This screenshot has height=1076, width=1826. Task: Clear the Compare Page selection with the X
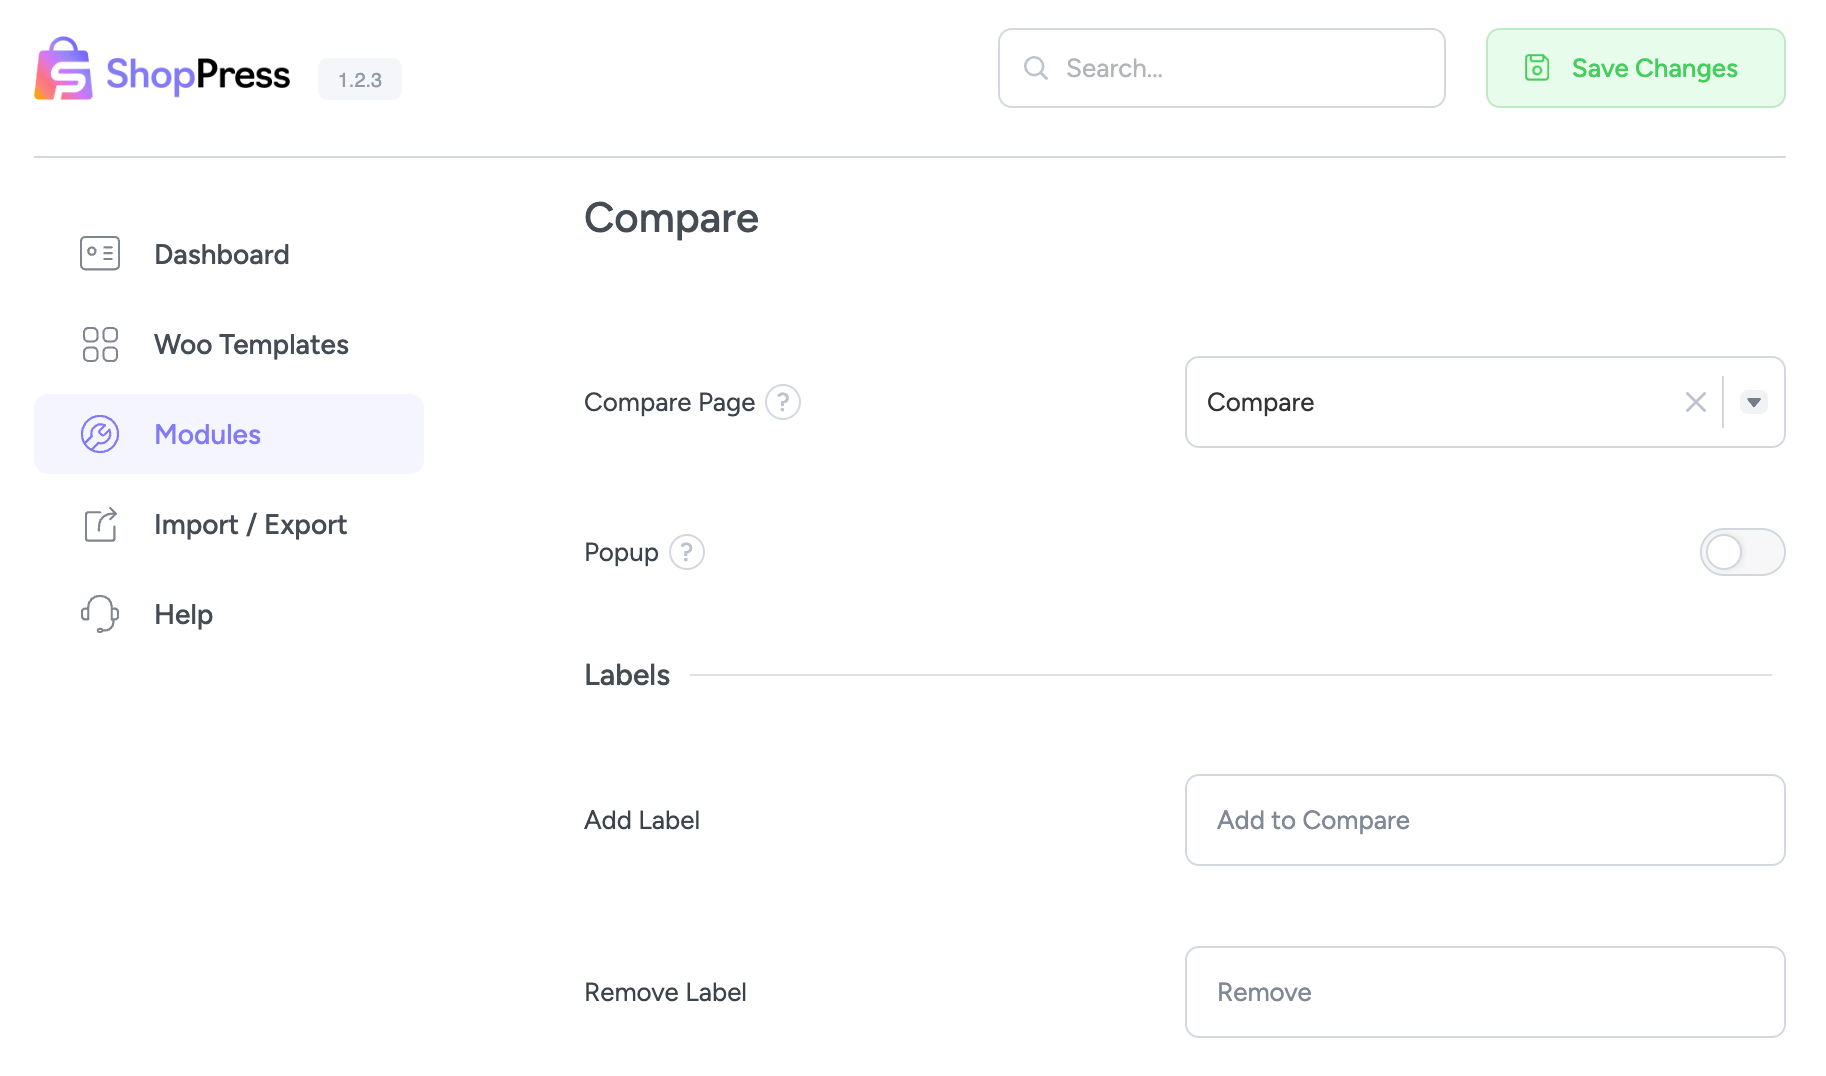point(1696,402)
